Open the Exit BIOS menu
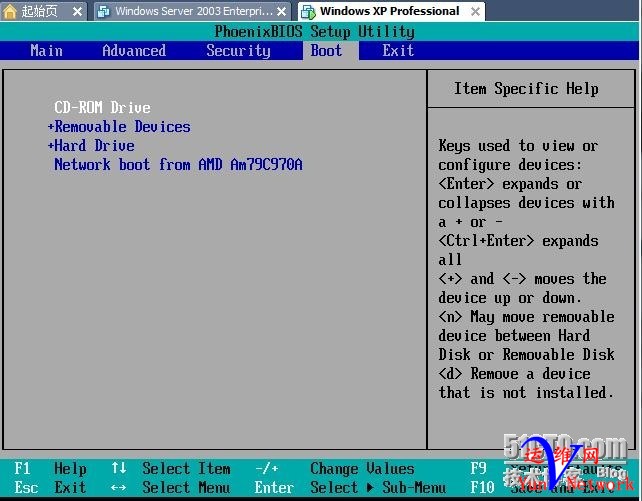This screenshot has height=501, width=642. point(398,51)
